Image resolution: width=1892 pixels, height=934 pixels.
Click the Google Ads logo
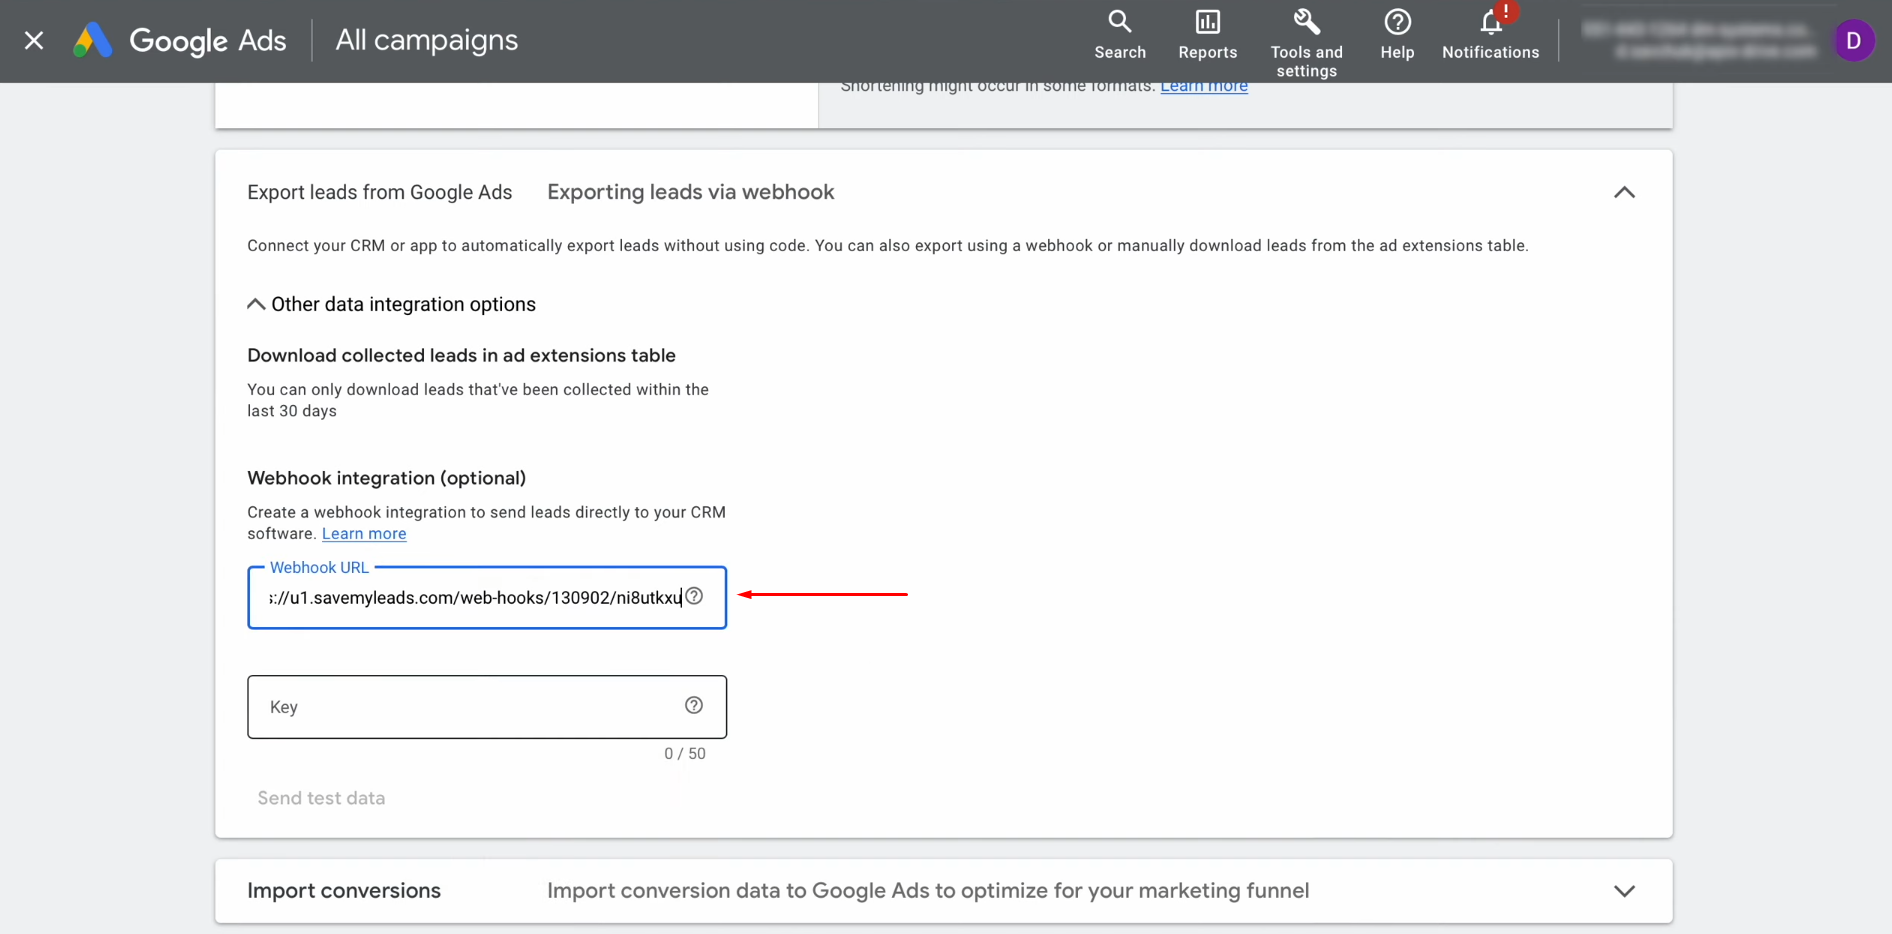[92, 40]
